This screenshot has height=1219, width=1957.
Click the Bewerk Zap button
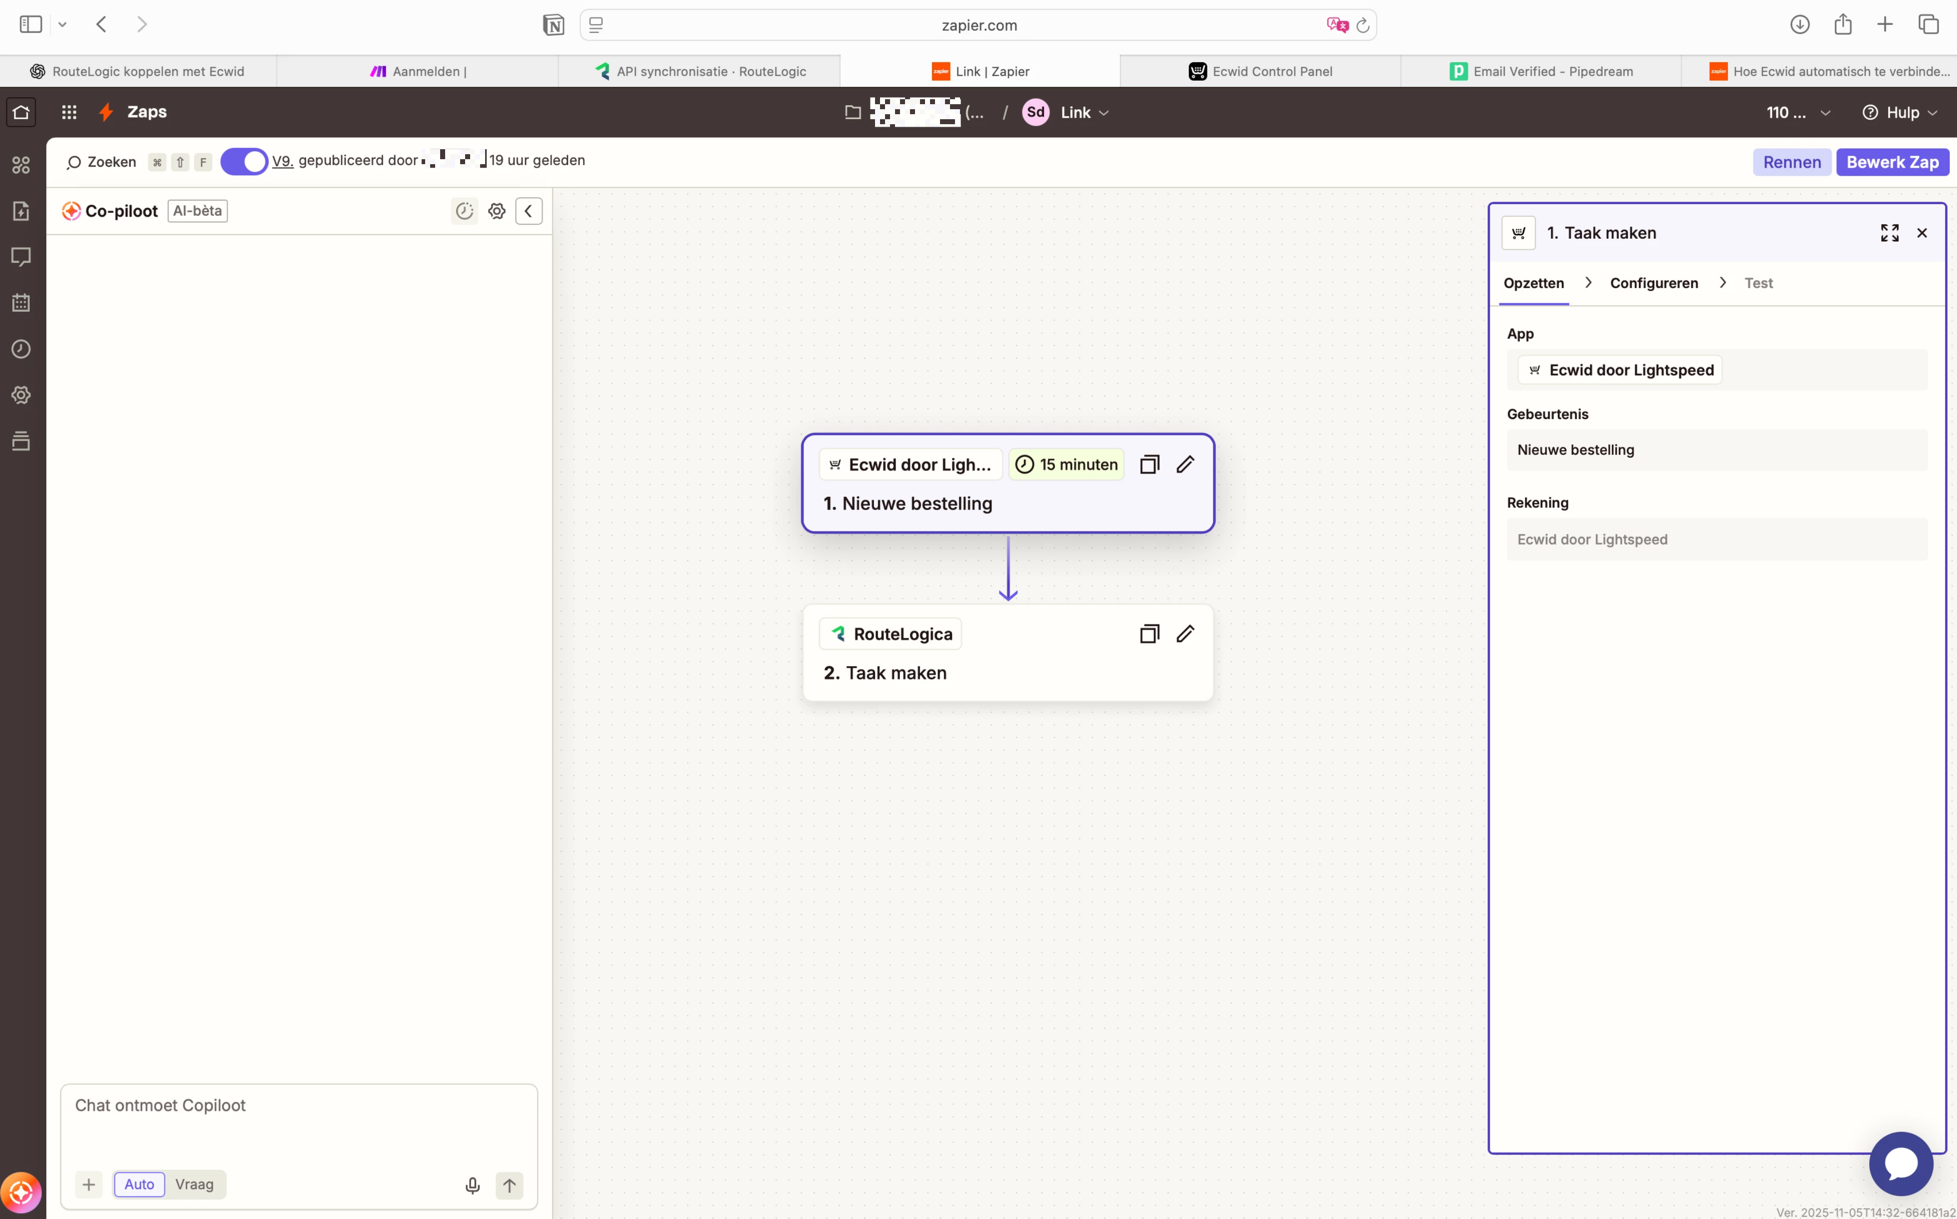point(1891,162)
